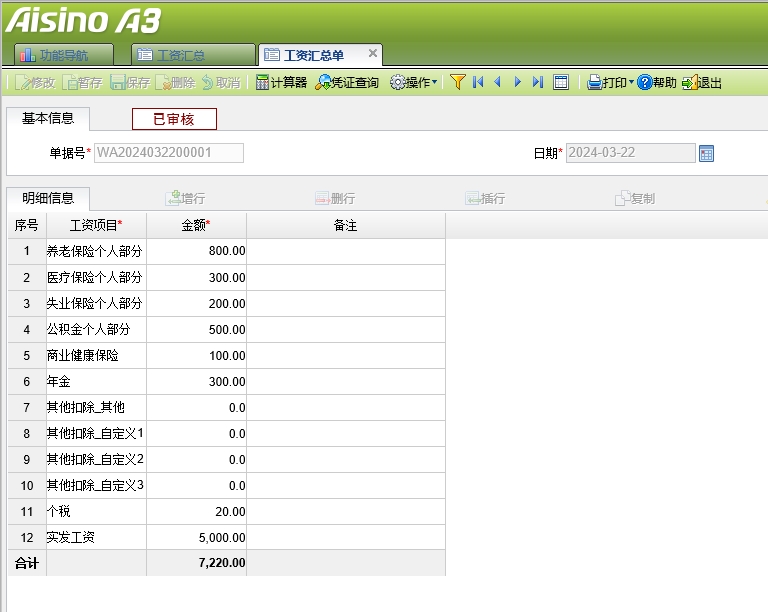Click the 800.00 amount cell

point(196,252)
